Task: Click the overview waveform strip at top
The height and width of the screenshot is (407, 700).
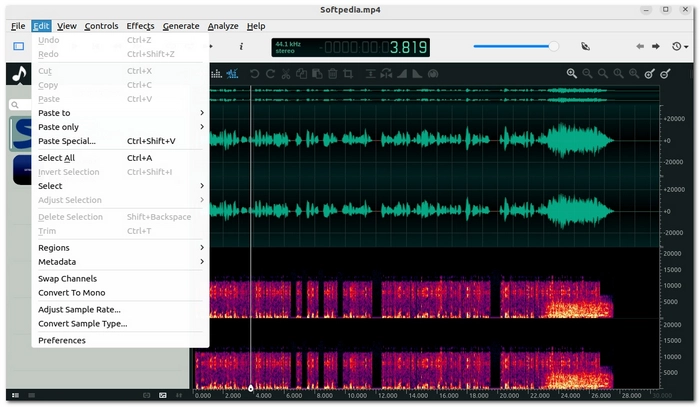Action: coord(434,95)
